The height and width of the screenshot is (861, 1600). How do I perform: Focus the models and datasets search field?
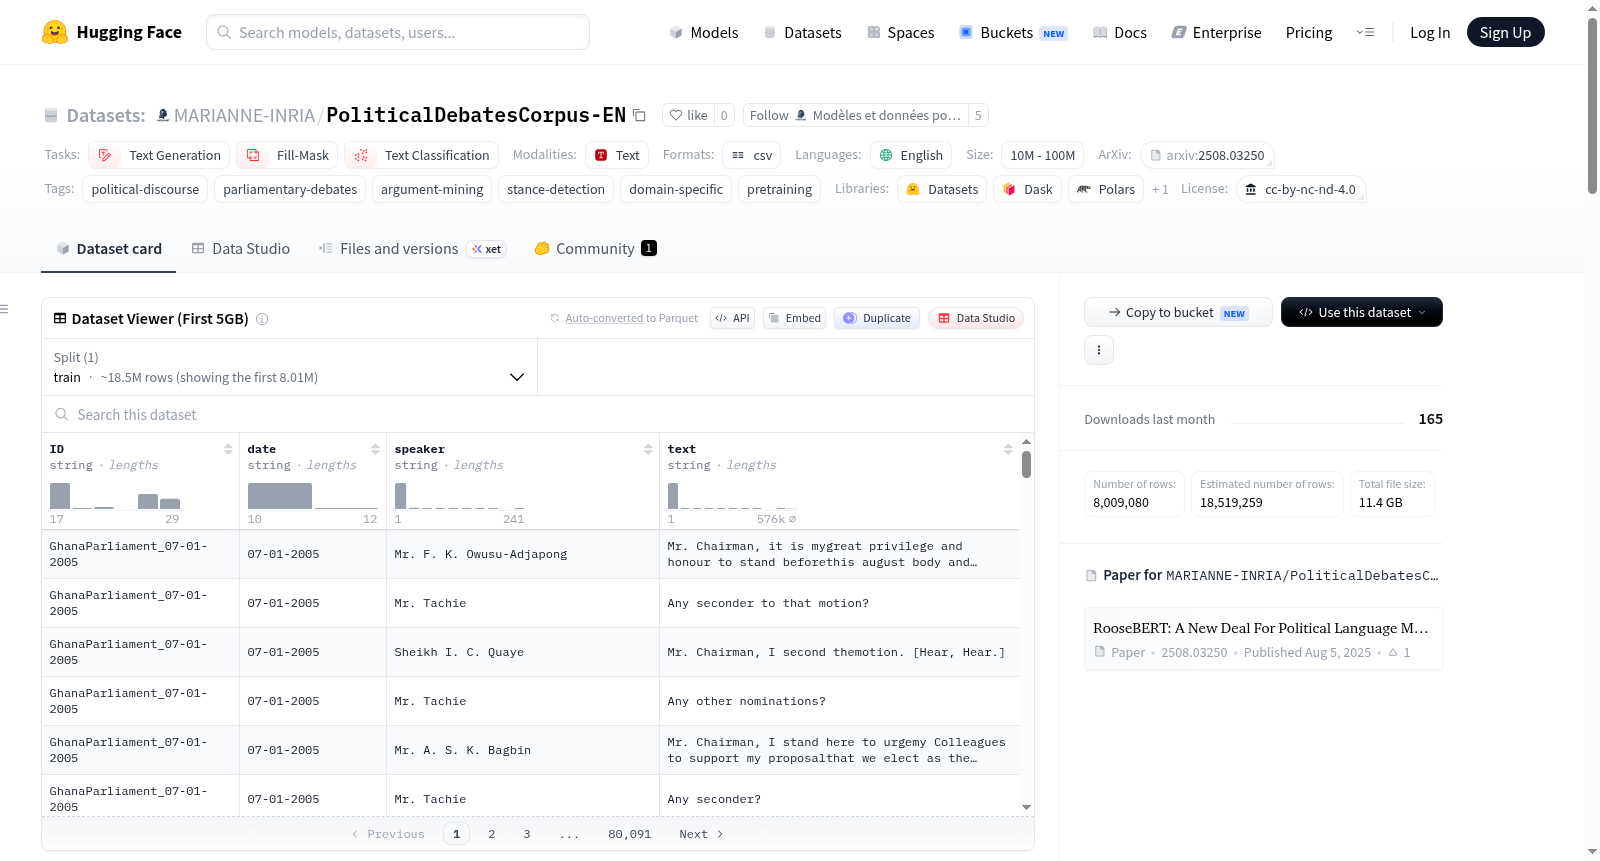[398, 32]
